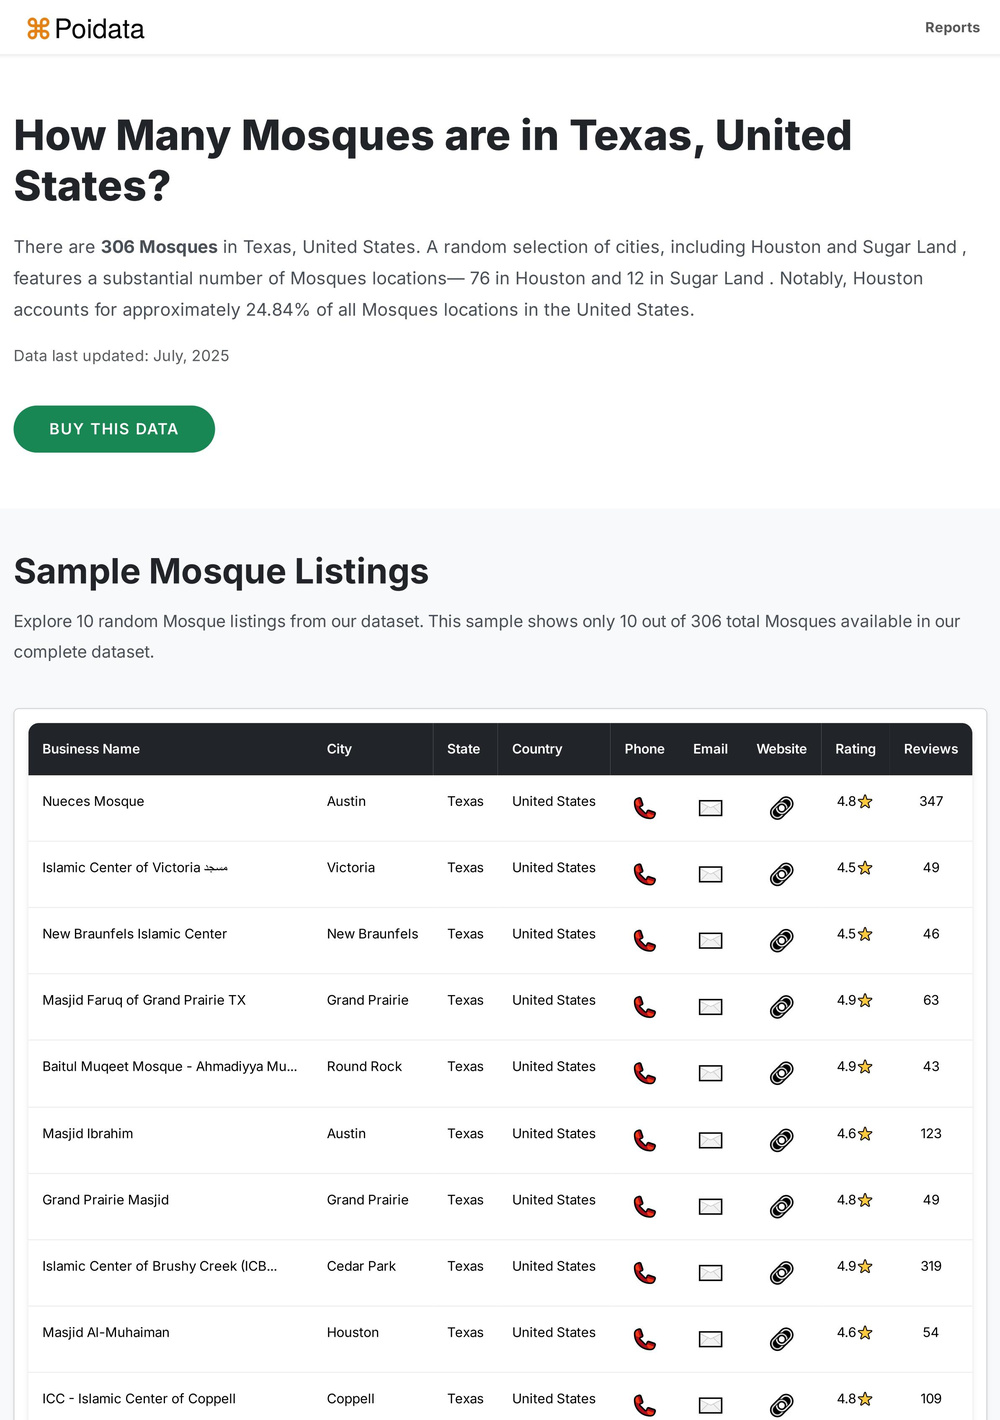This screenshot has width=1000, height=1420.
Task: Open website link icon for Nueces Mosque
Action: click(782, 808)
